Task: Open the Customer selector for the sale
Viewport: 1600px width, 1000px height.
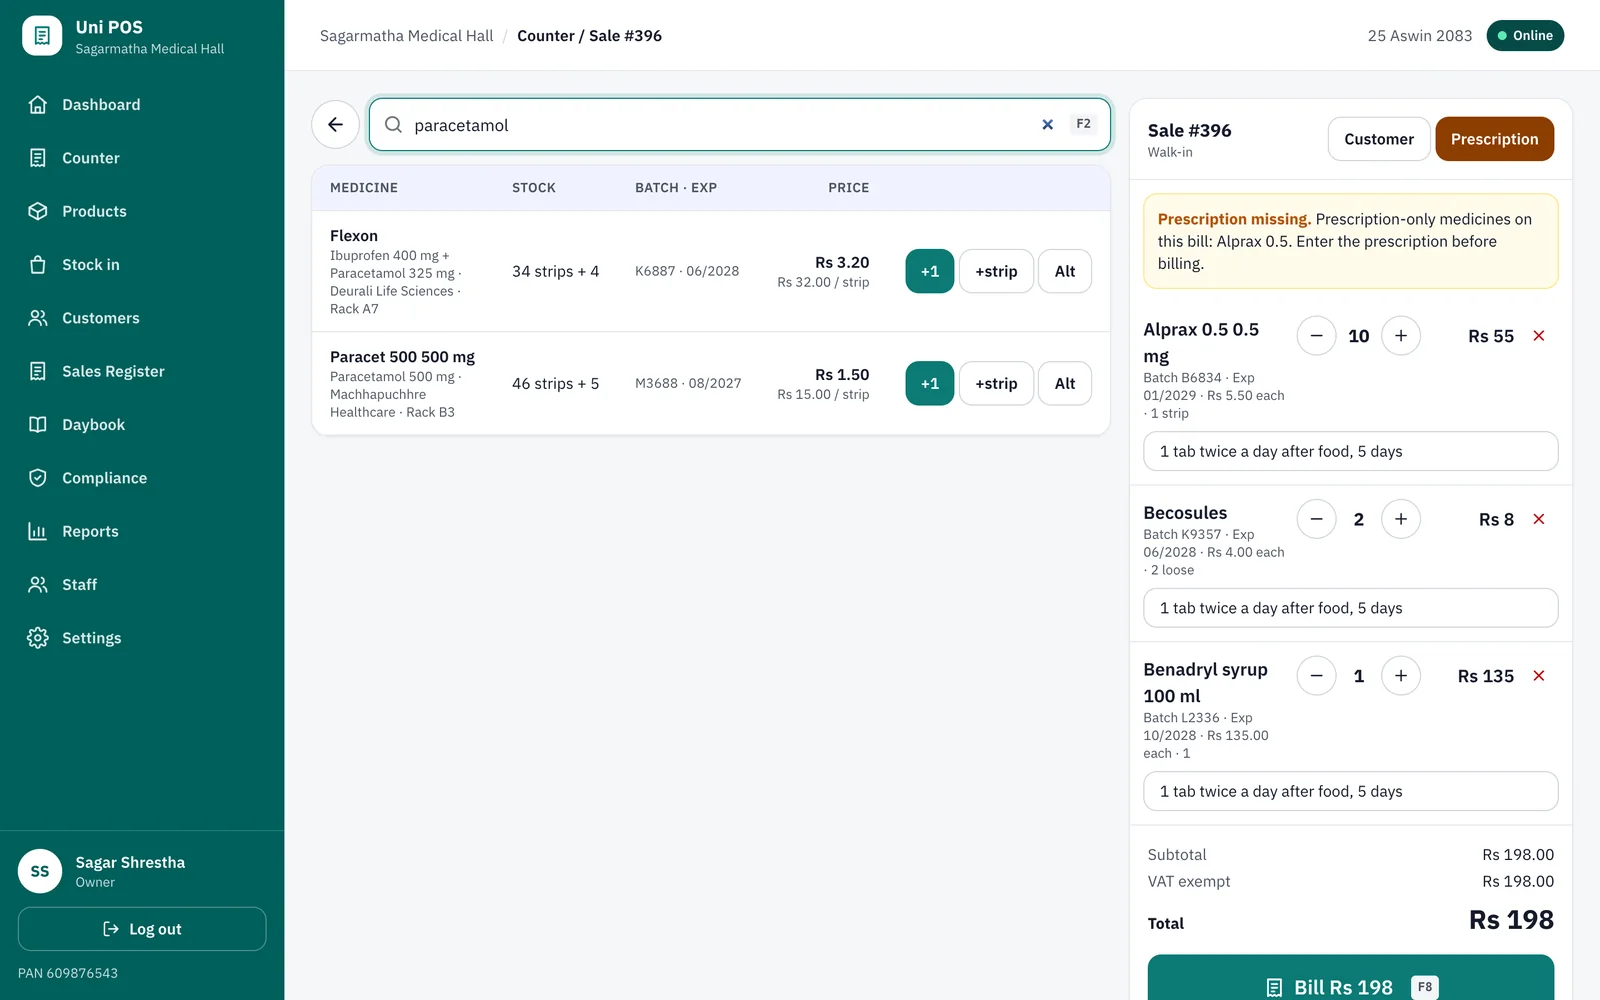Action: tap(1379, 139)
